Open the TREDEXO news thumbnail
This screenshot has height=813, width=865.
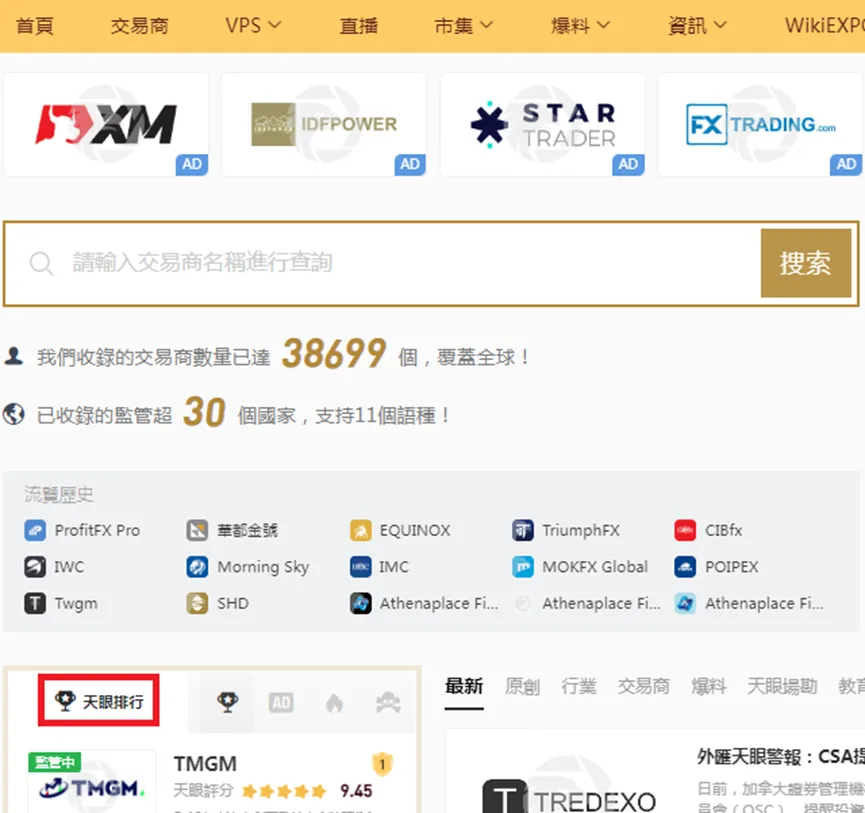coord(569,794)
